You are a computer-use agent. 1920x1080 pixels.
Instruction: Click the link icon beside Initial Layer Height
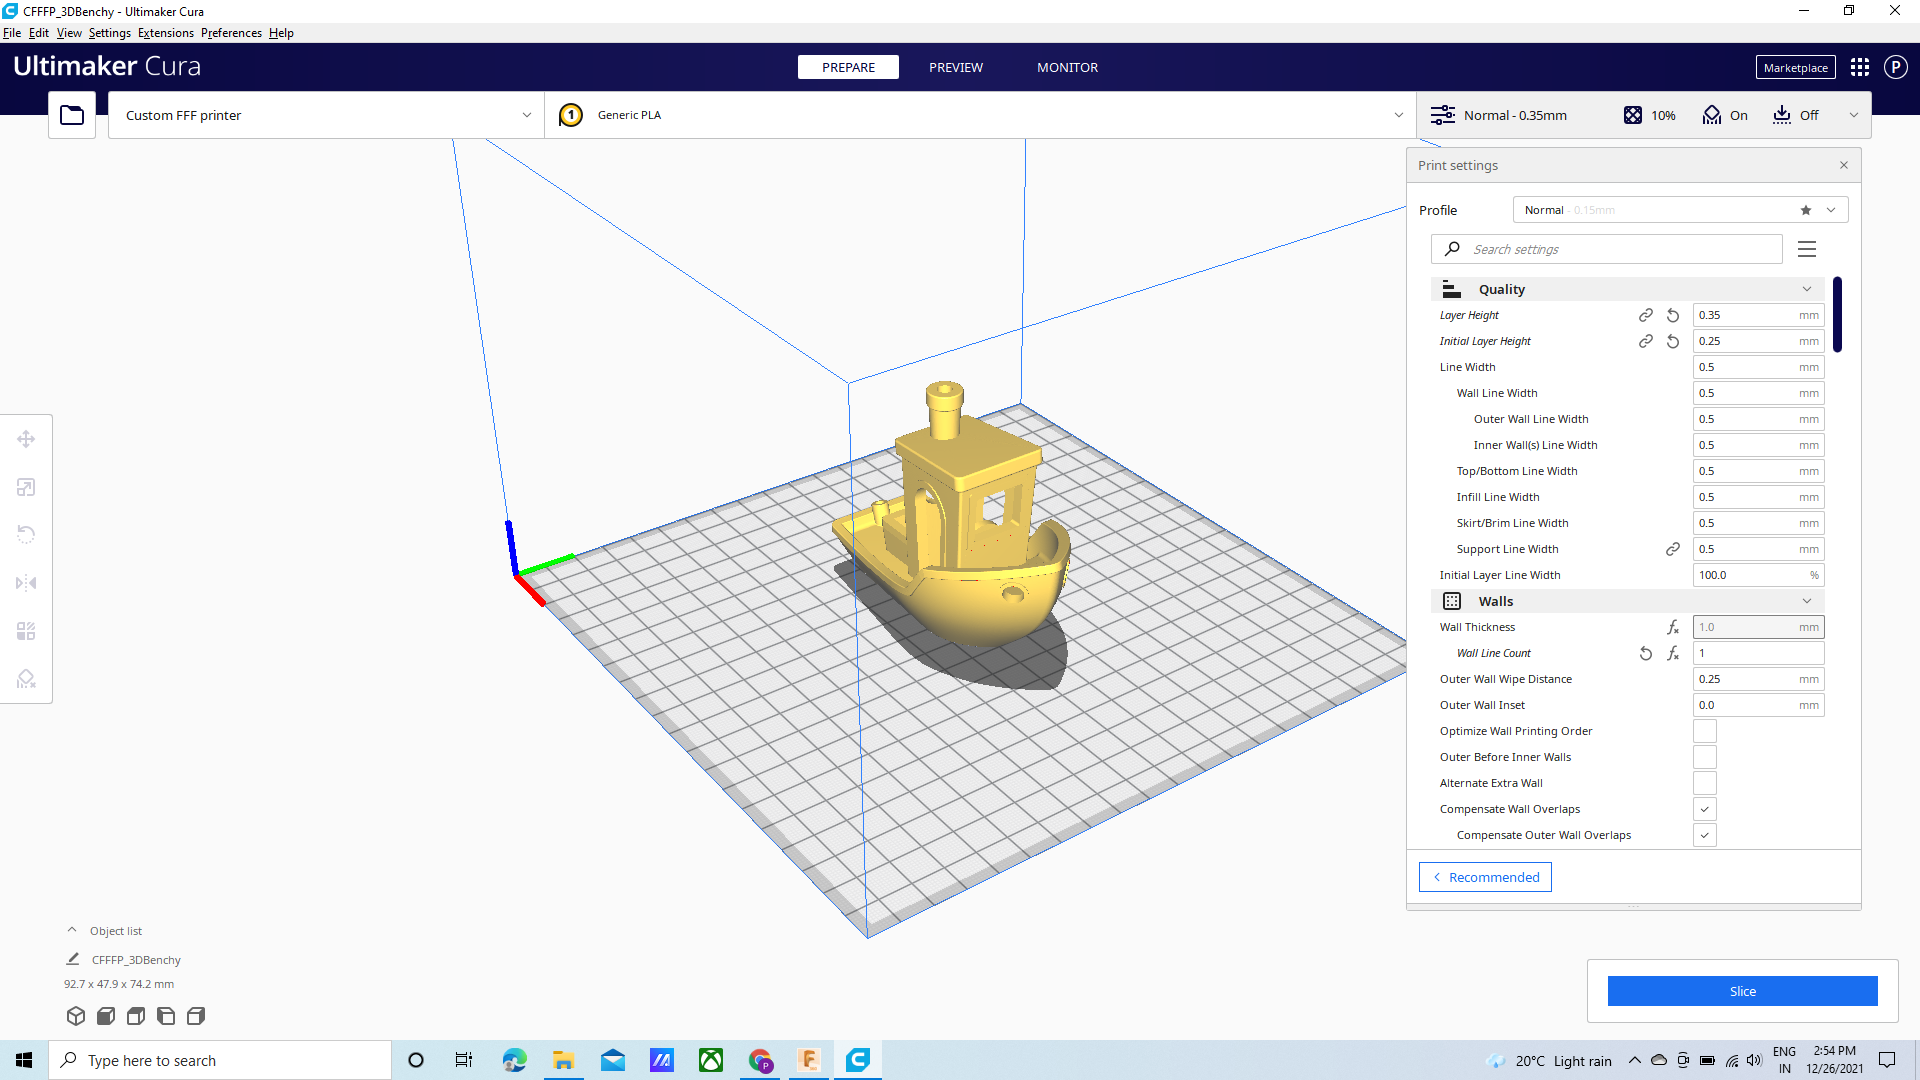(x=1645, y=341)
